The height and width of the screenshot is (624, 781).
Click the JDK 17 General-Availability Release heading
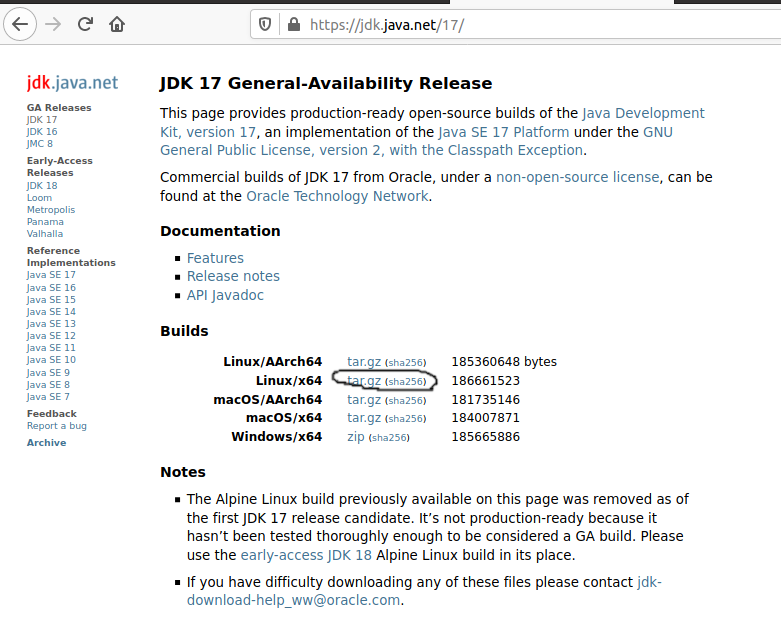click(326, 83)
